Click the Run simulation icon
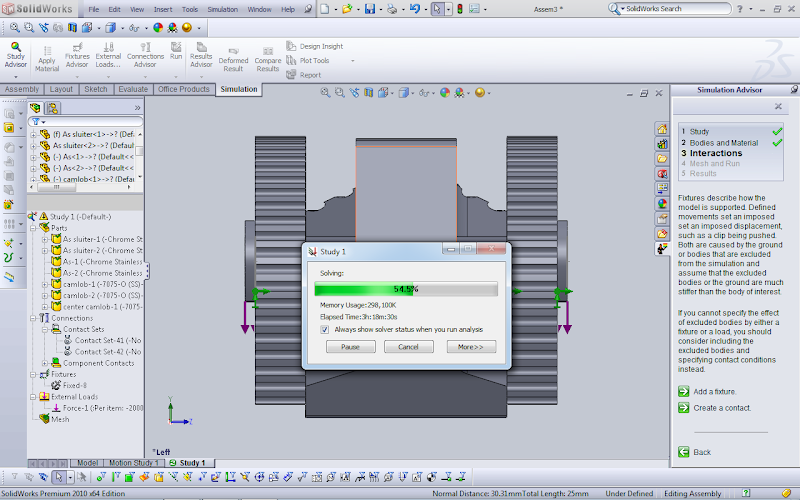The height and width of the screenshot is (500, 800). pos(176,50)
